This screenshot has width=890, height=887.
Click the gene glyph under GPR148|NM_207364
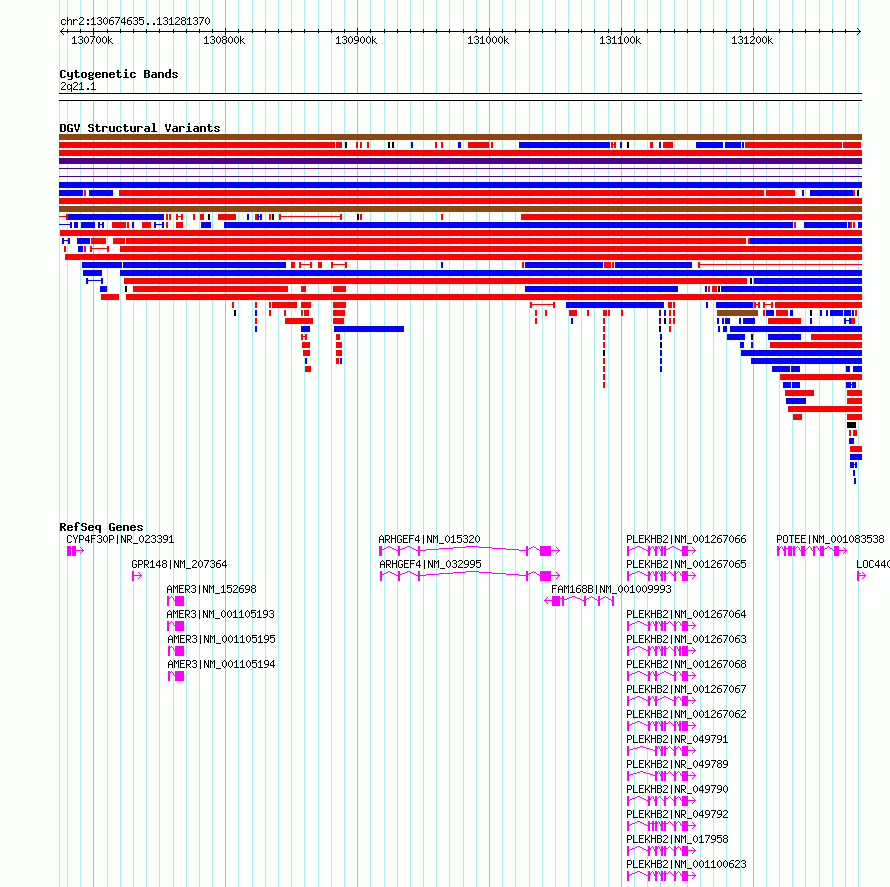pos(137,576)
